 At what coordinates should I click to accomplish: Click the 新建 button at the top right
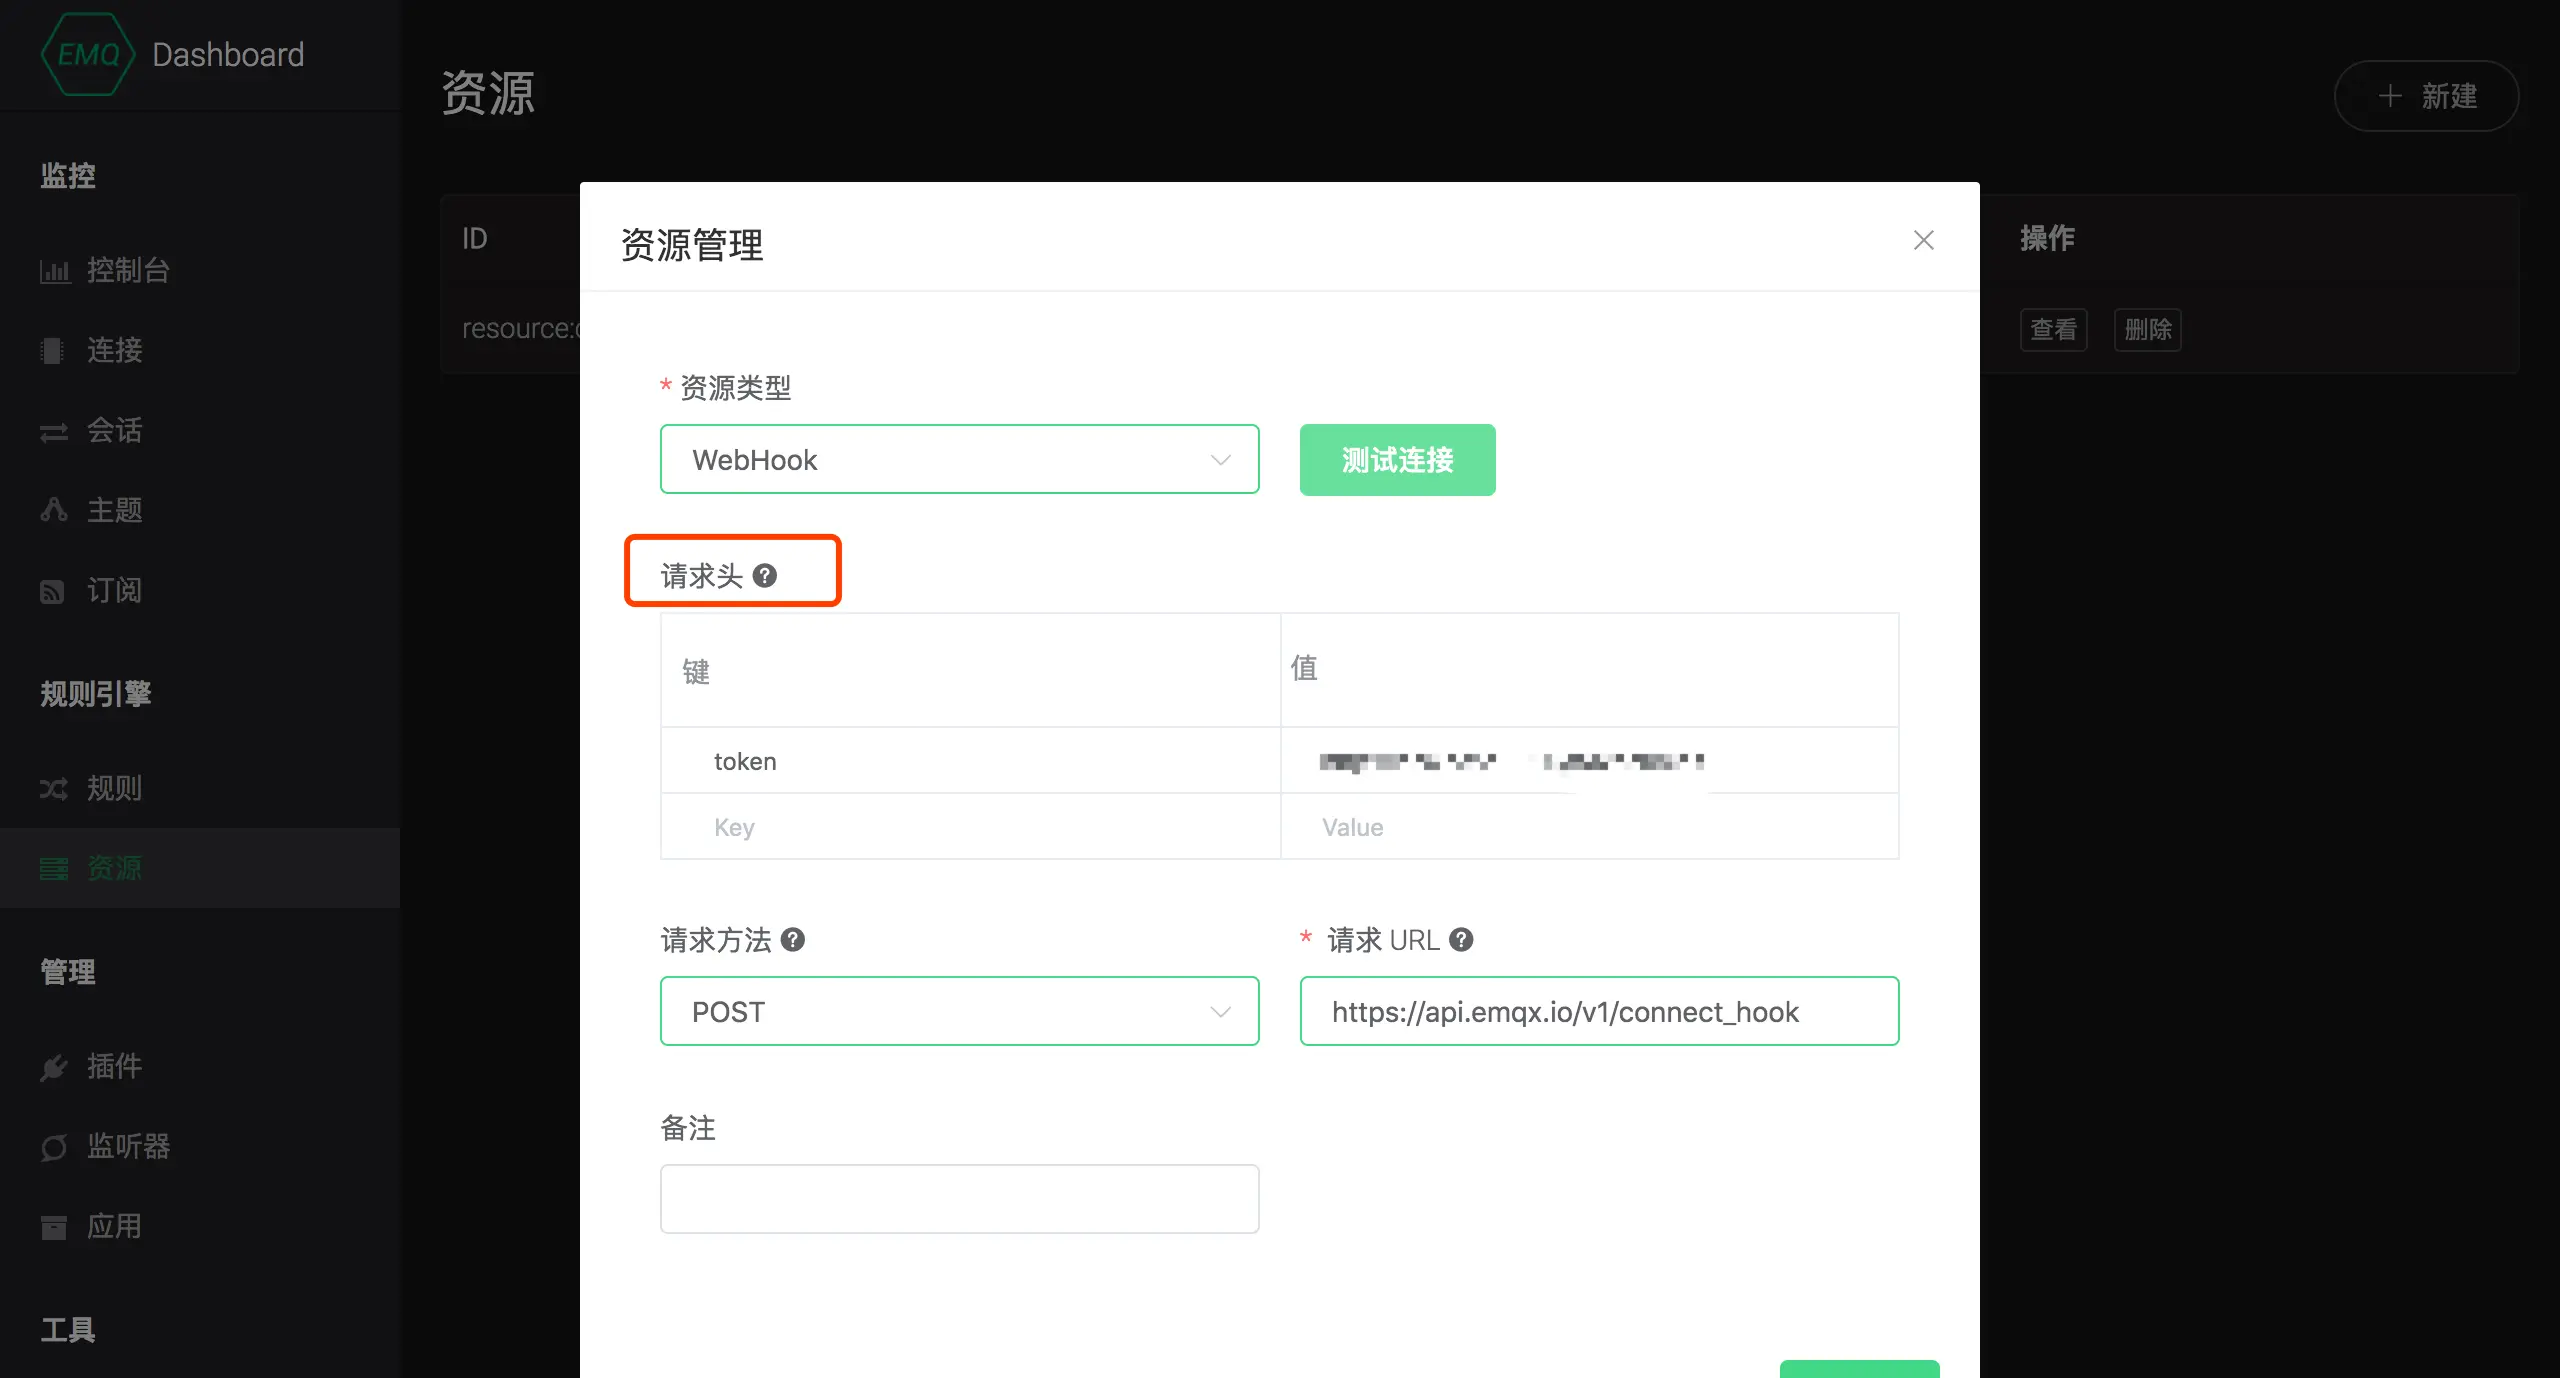pyautogui.click(x=2425, y=96)
